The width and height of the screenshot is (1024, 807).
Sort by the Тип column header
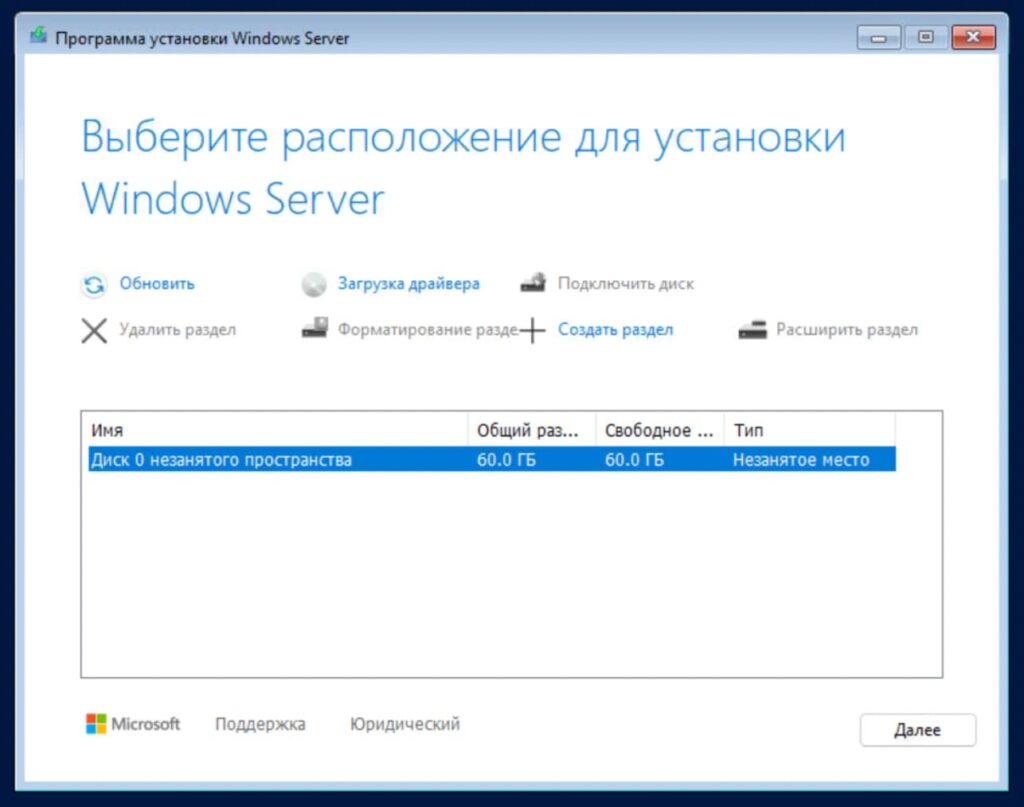[x=810, y=430]
